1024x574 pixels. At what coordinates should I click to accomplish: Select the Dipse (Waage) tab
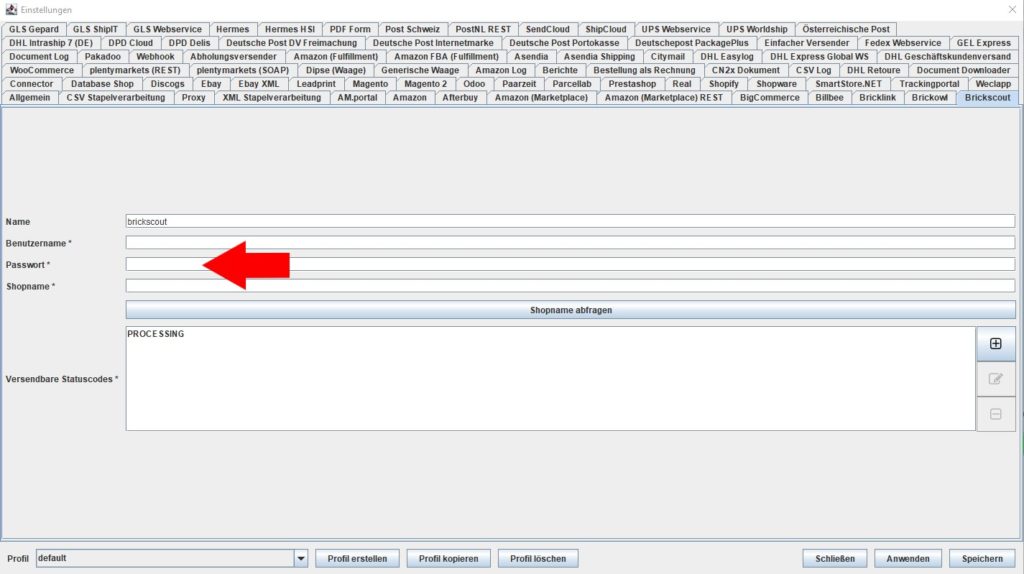tap(336, 70)
